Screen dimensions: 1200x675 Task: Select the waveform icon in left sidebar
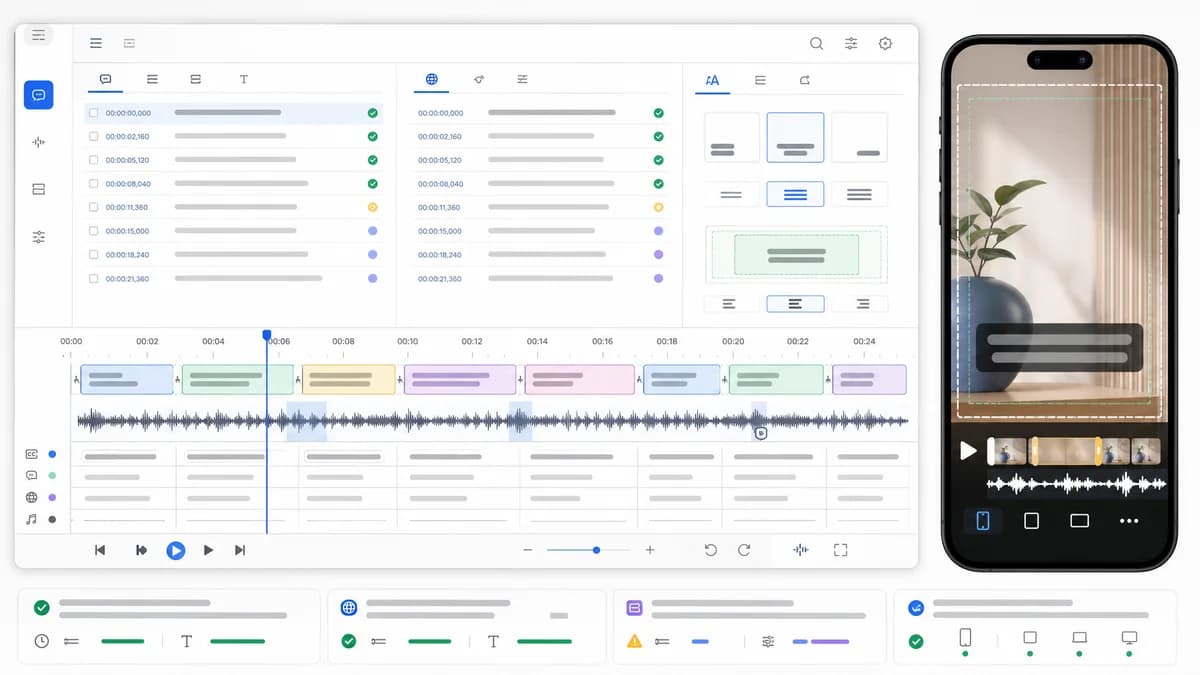[39, 142]
